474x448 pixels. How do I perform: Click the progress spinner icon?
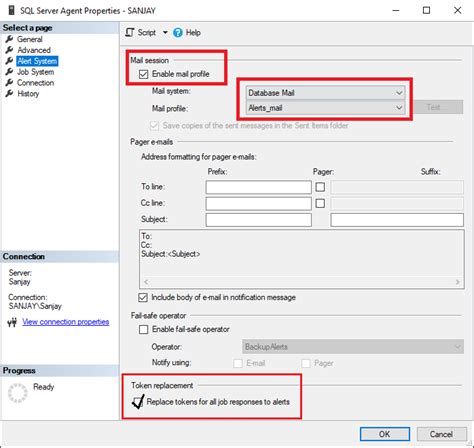click(x=17, y=393)
